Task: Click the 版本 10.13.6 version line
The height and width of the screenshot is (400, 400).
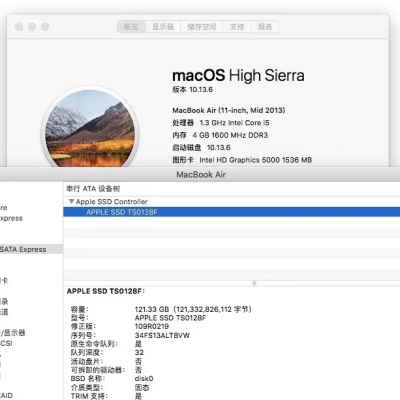Action: [192, 89]
